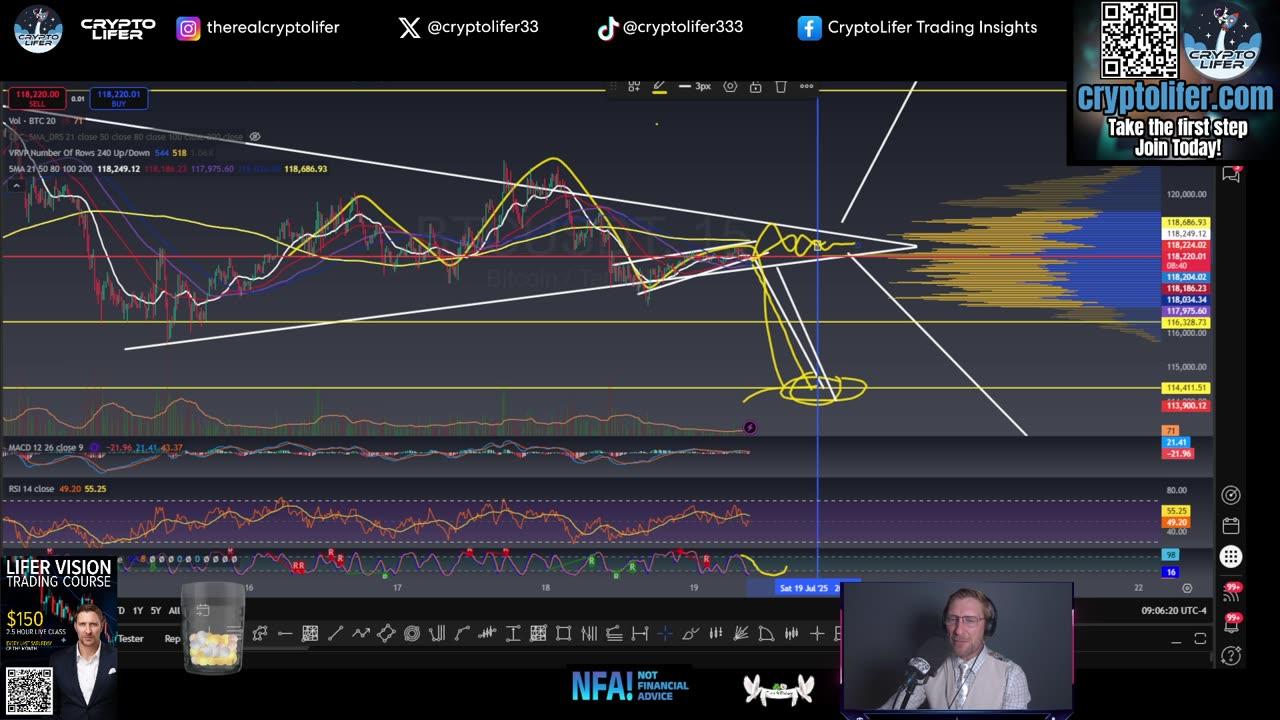Select the Fib retracement tool icon
1280x720 pixels.
tap(614, 633)
